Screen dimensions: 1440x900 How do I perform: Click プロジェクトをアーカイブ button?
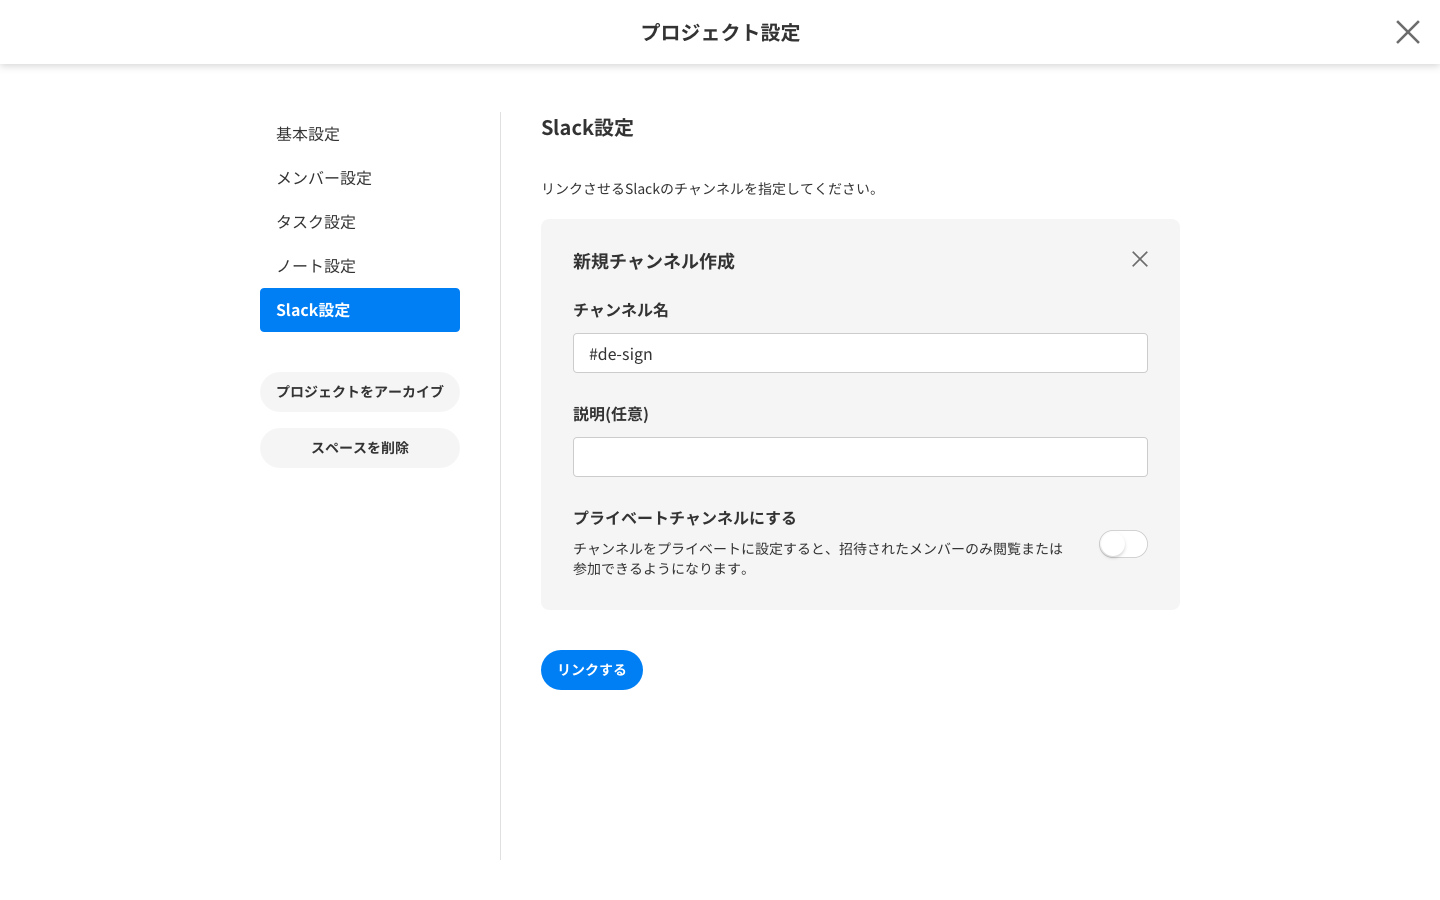click(x=360, y=392)
